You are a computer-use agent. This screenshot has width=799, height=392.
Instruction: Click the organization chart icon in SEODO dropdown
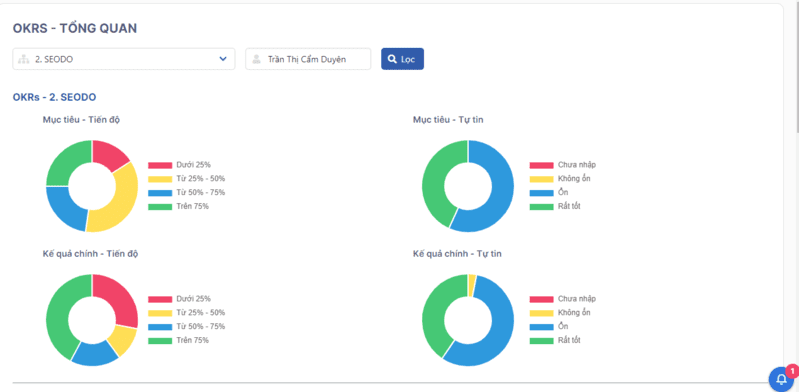(x=23, y=59)
